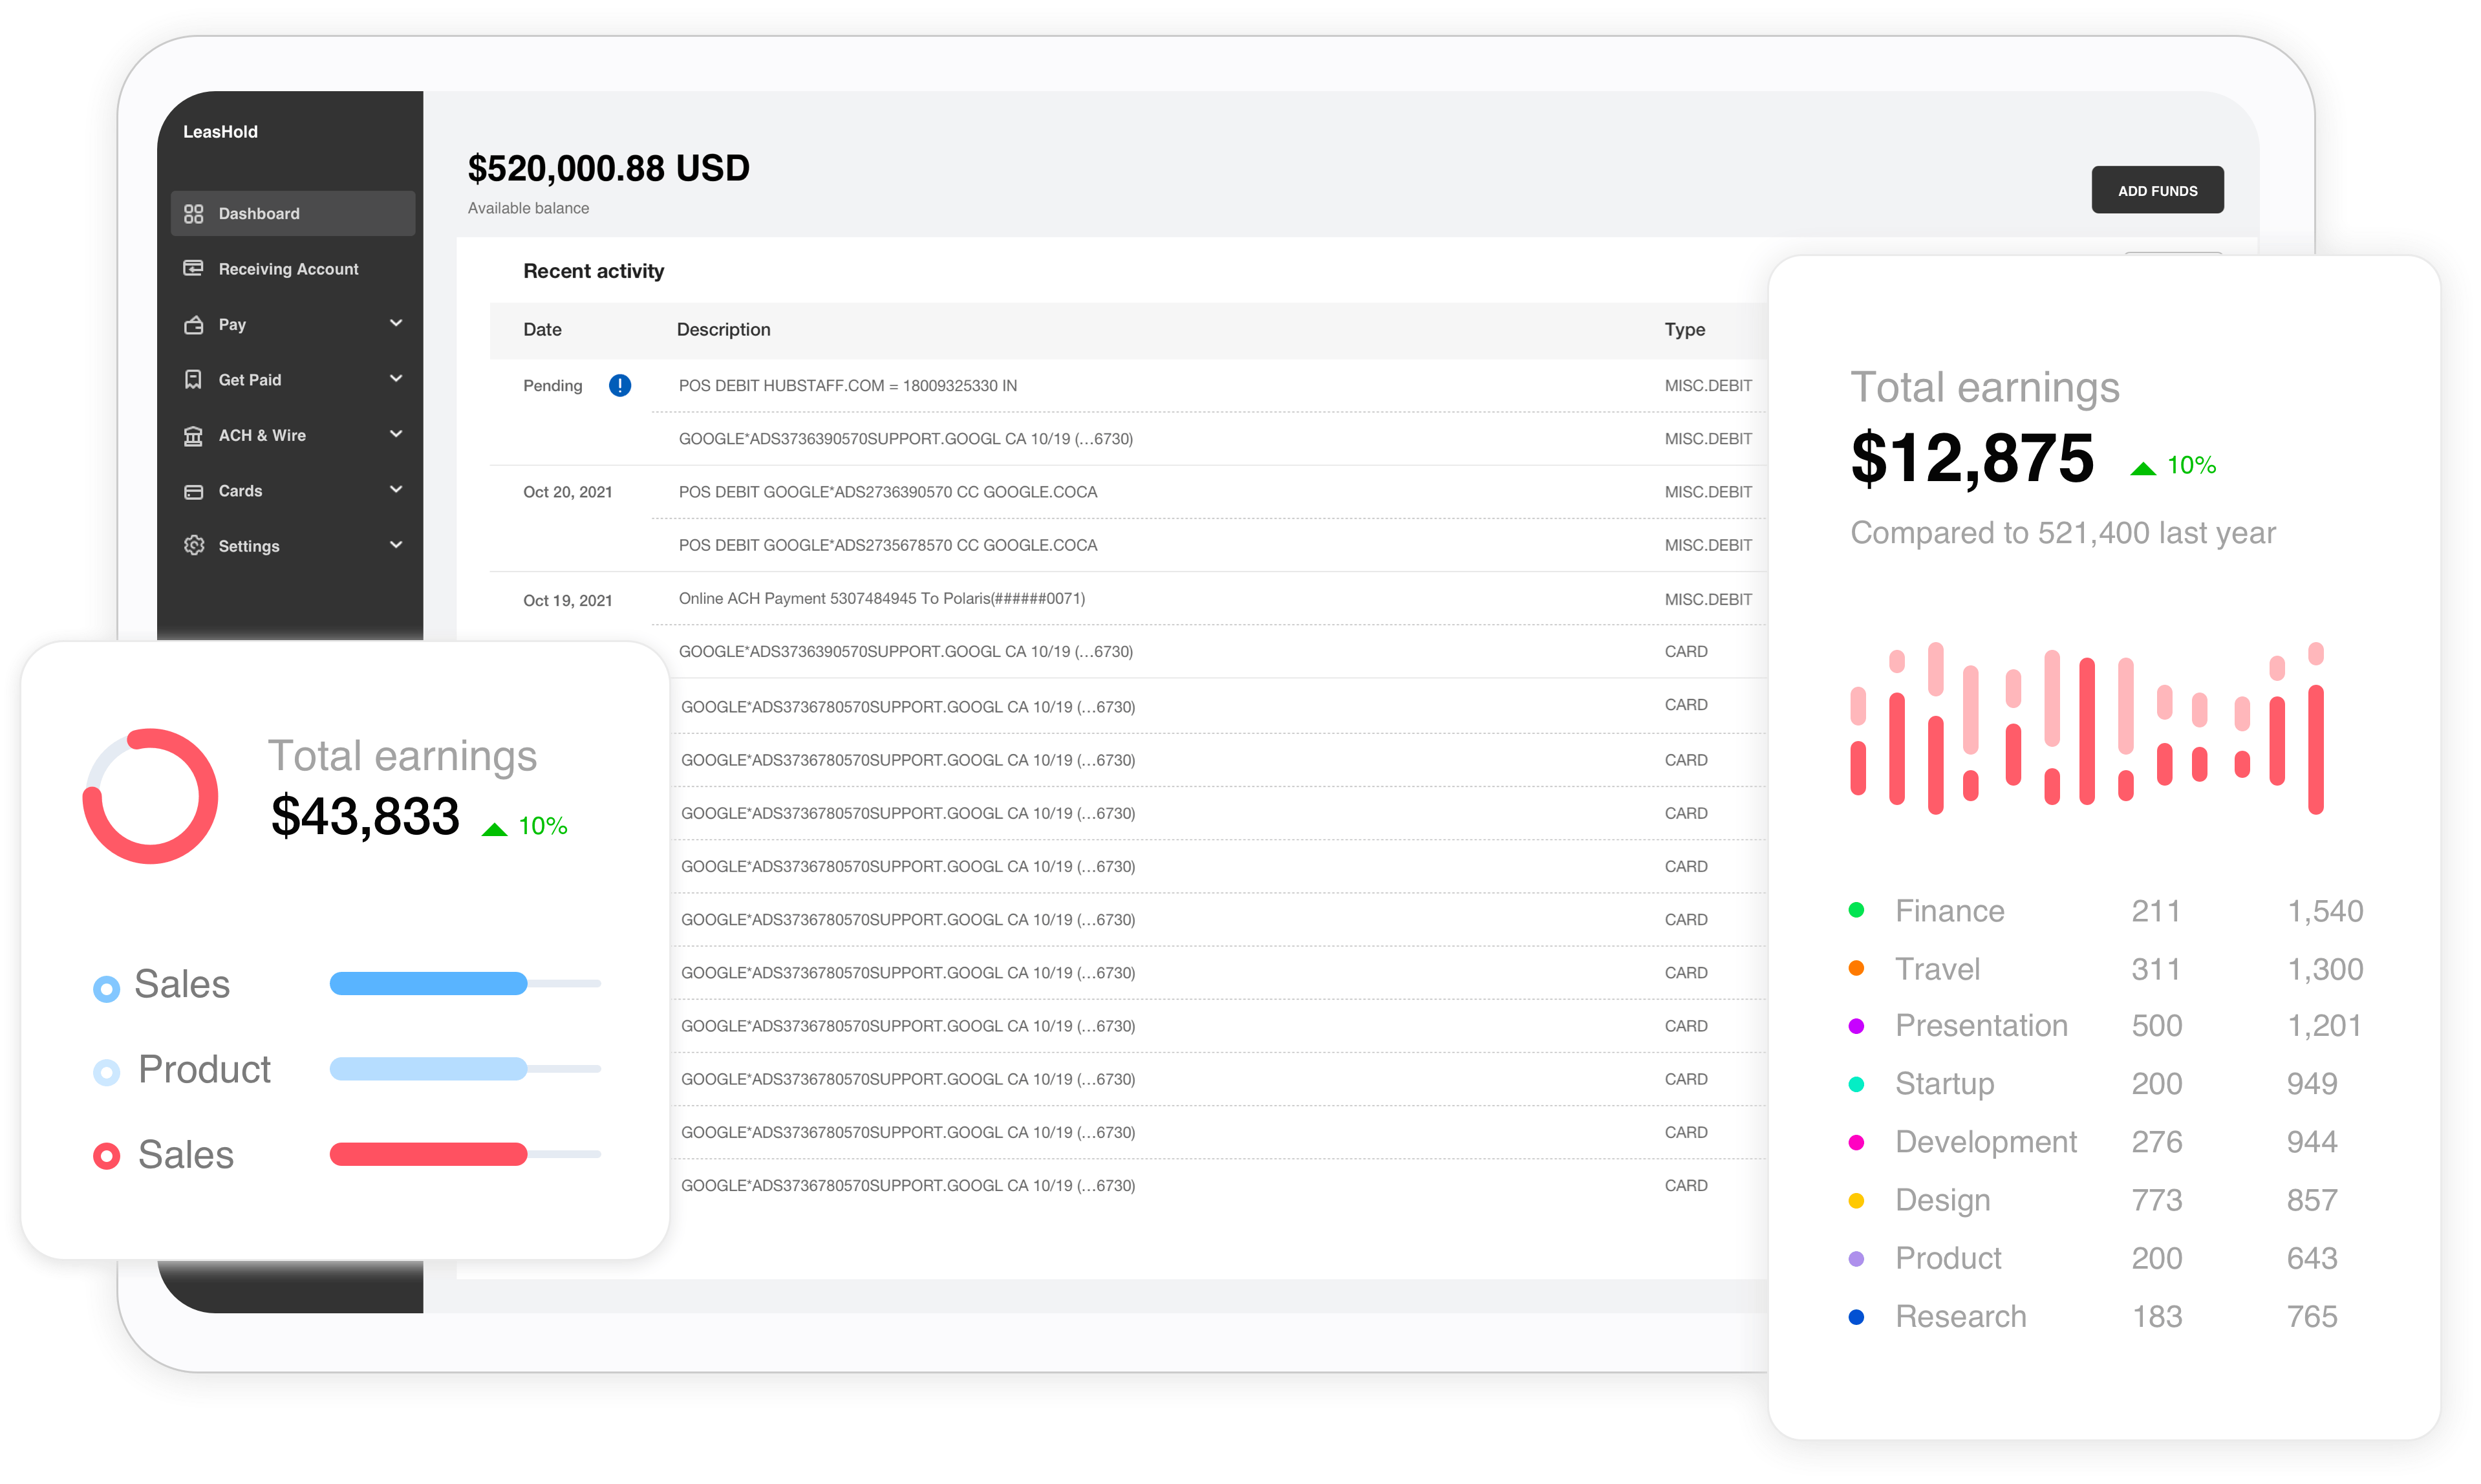Click the Cards icon in sidebar
The height and width of the screenshot is (1484, 2481).
pos(193,491)
